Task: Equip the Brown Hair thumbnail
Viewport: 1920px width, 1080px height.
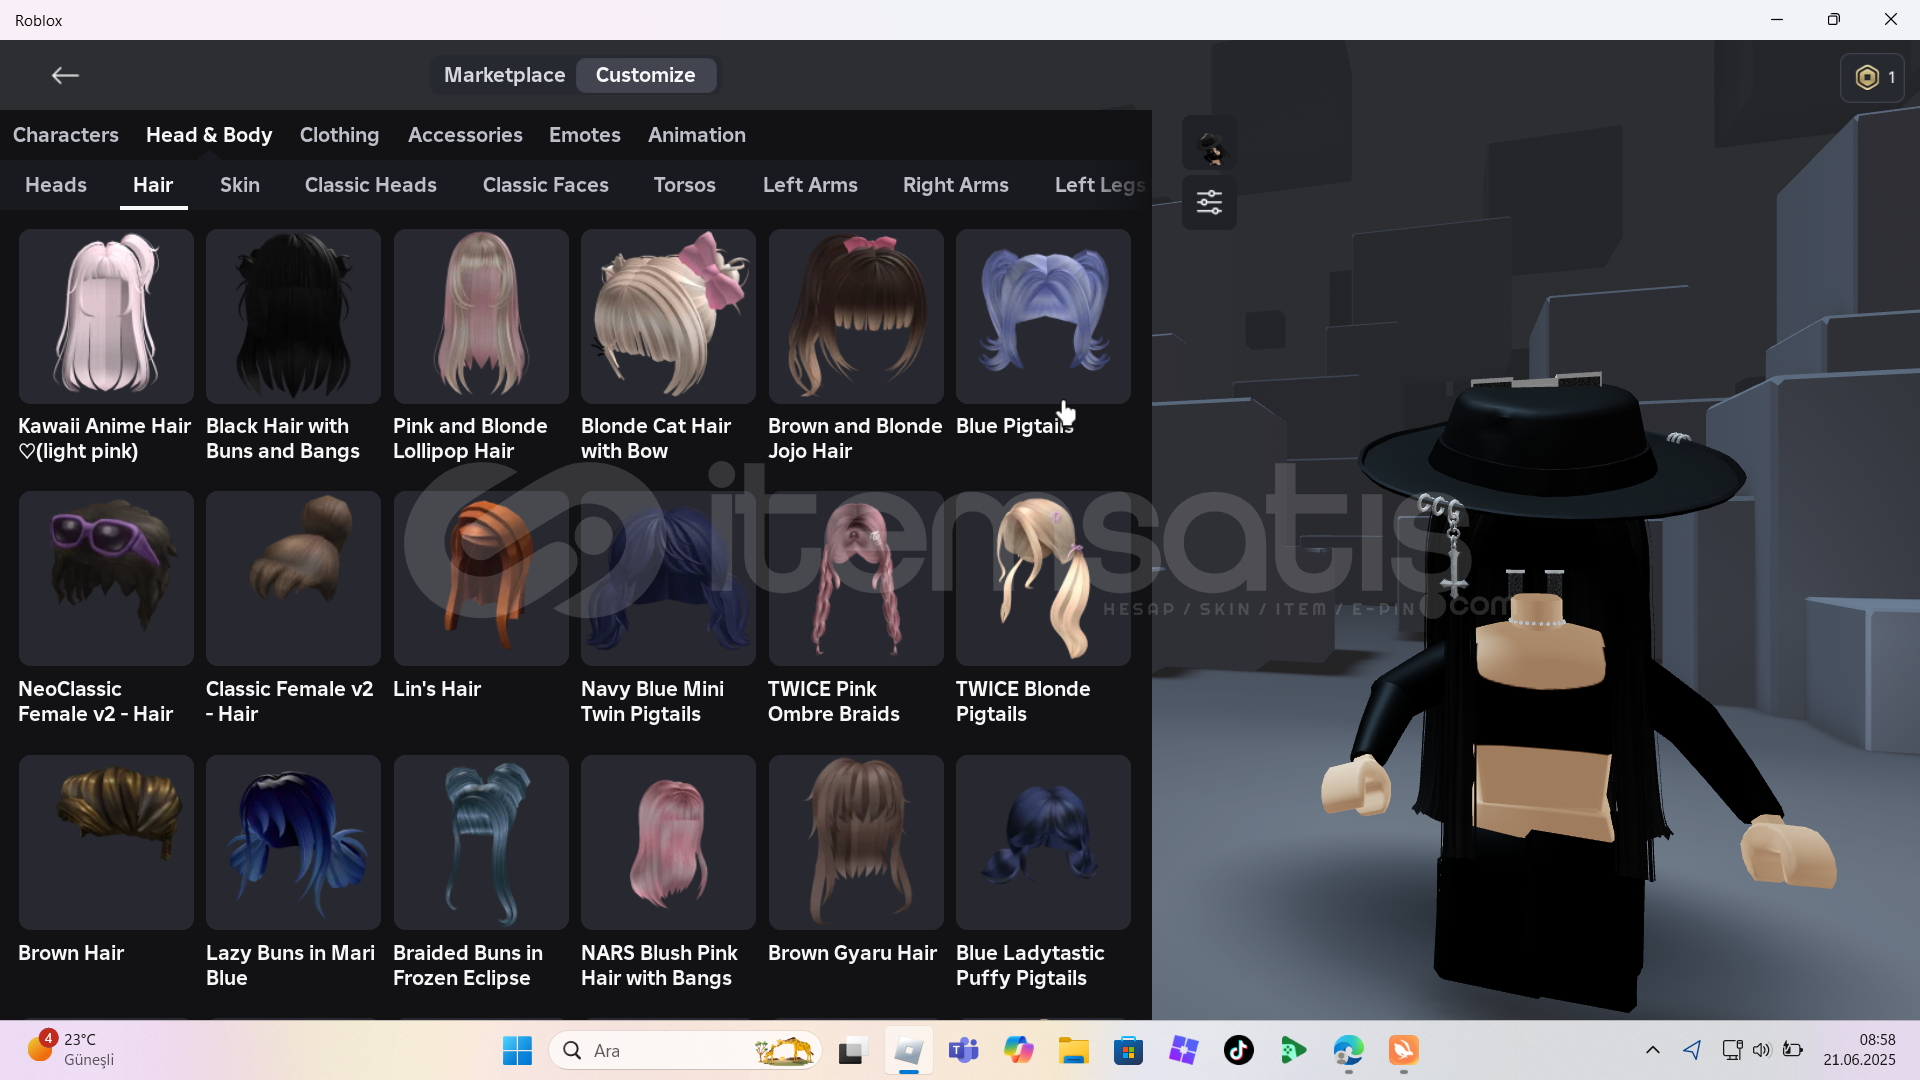Action: coord(106,842)
